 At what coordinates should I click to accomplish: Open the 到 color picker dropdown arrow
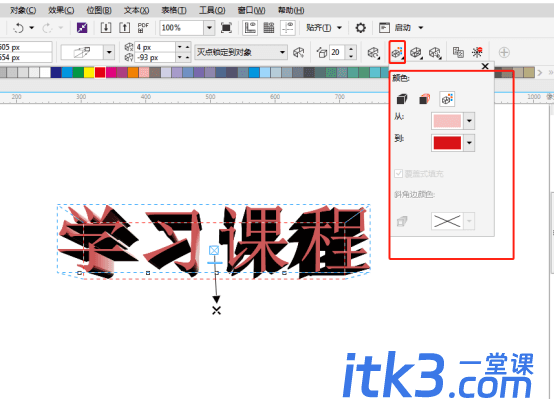click(469, 143)
